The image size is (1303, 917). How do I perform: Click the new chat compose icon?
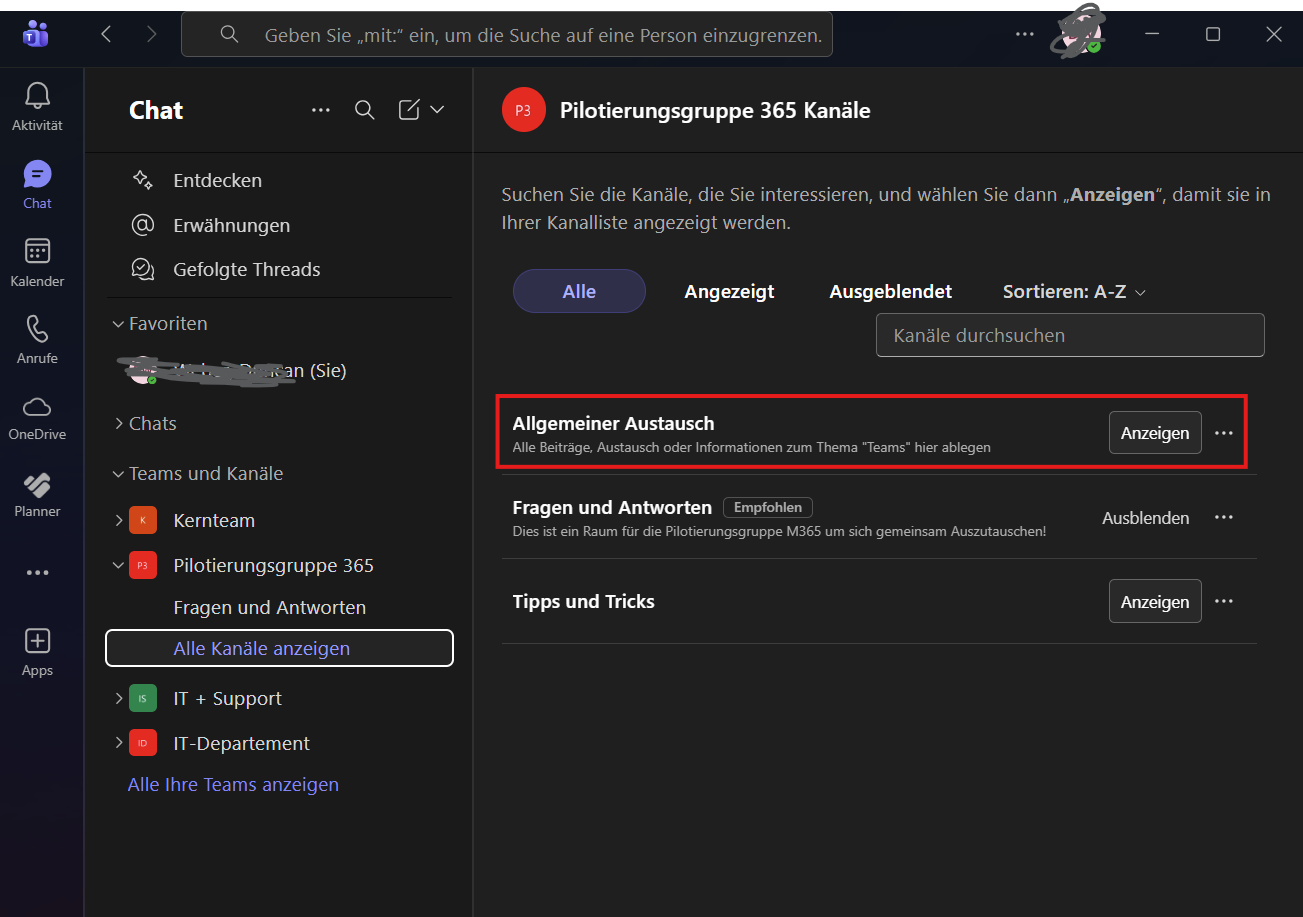tap(409, 110)
